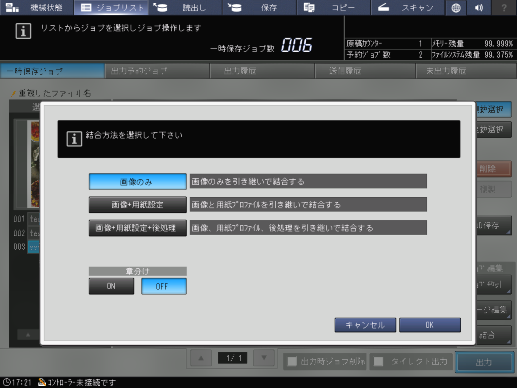This screenshot has height=388, width=517.
Task: Click the speaker volume icon
Action: coord(479,7)
